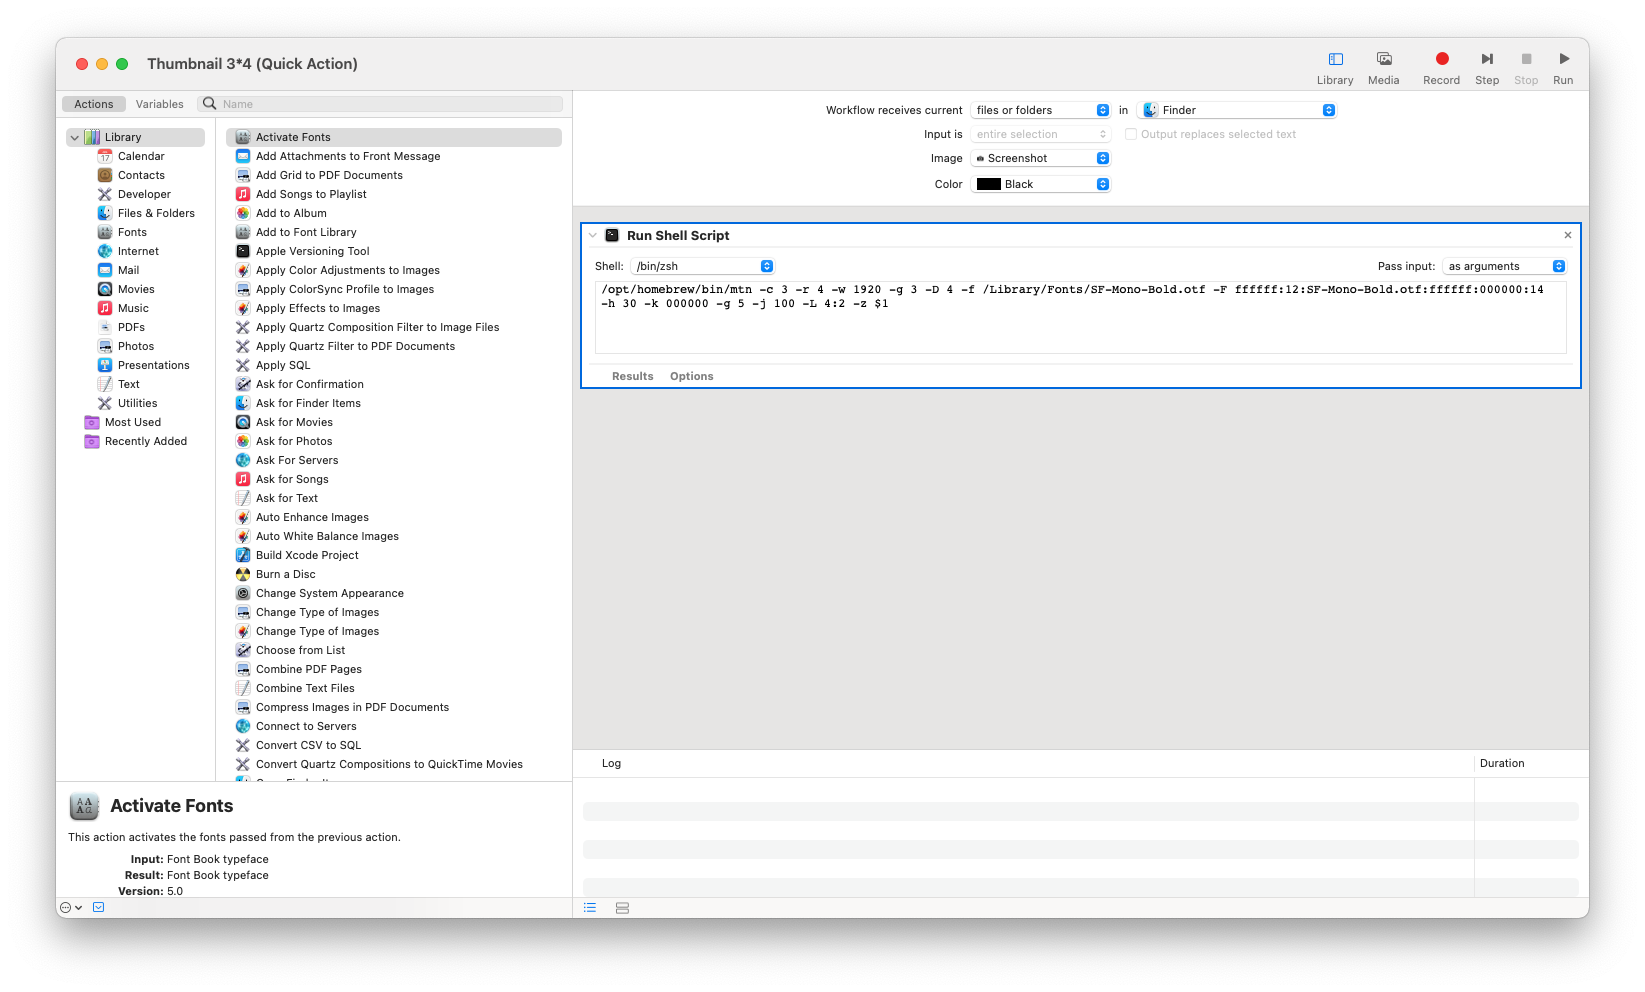Select the Combine PDF Pages action

point(308,669)
